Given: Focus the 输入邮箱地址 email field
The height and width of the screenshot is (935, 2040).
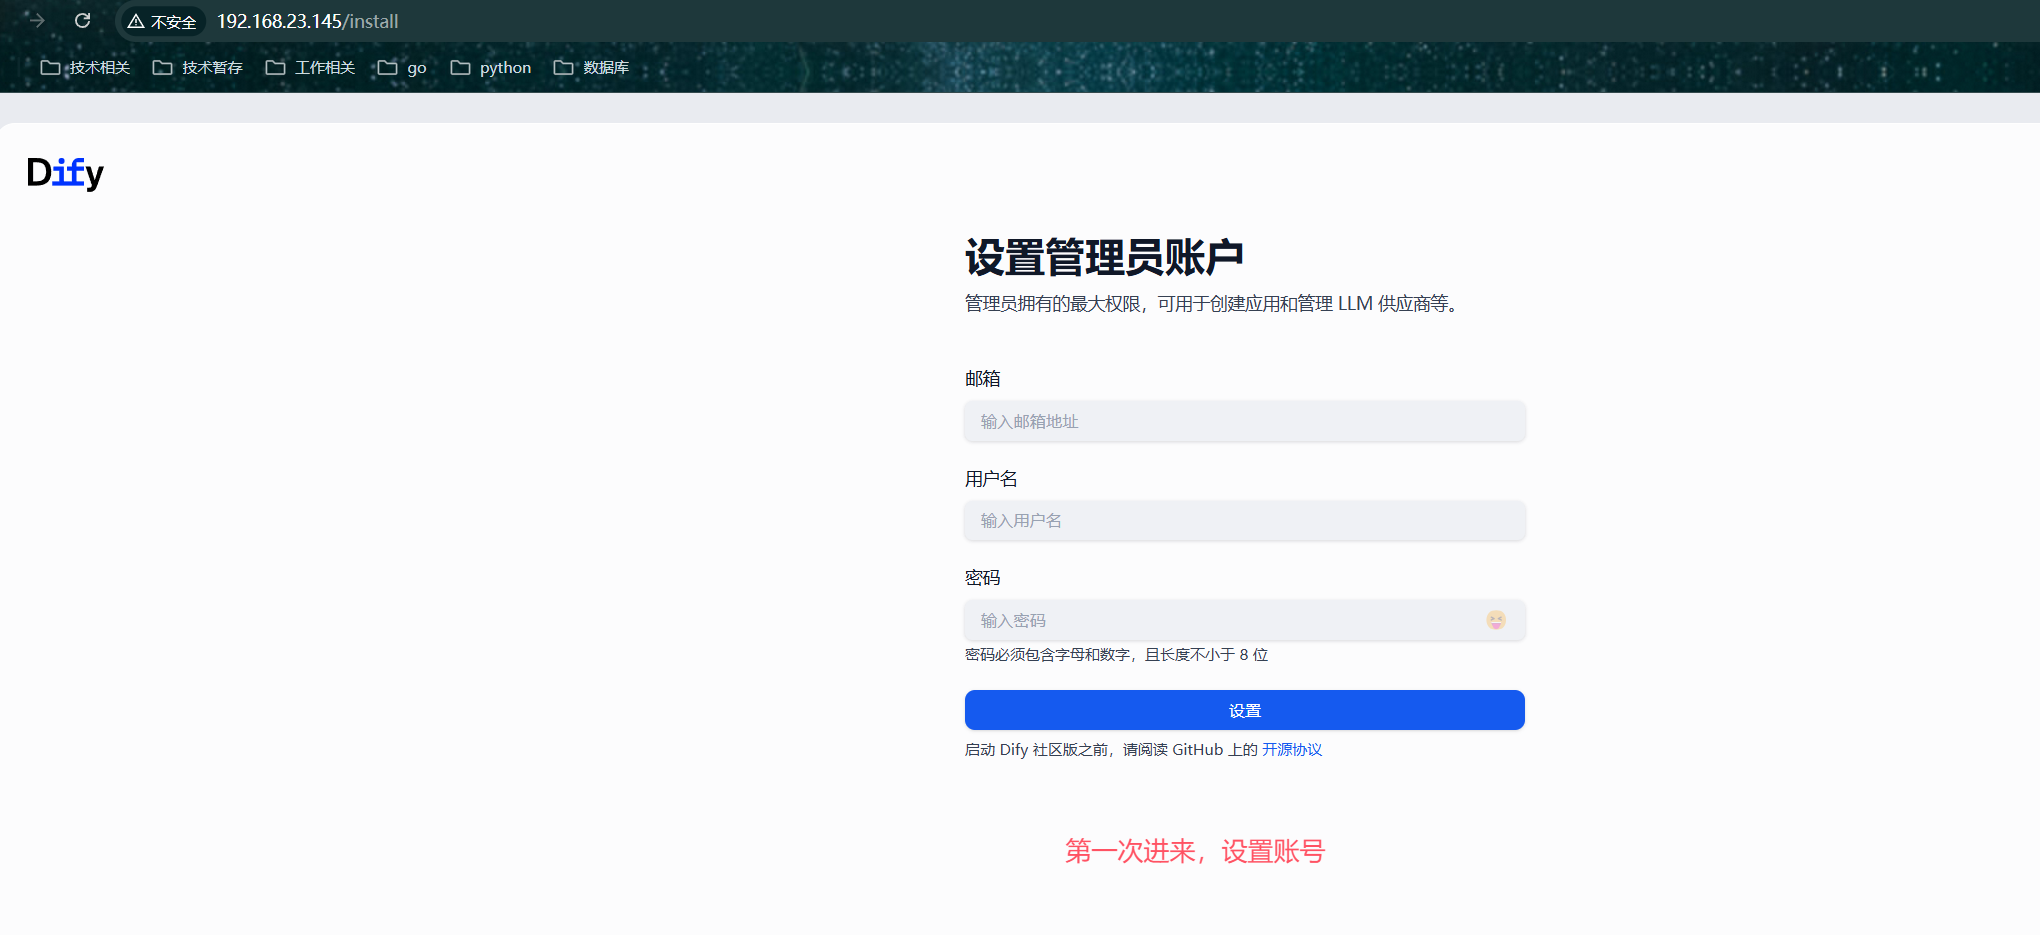Looking at the screenshot, I should [x=1245, y=421].
